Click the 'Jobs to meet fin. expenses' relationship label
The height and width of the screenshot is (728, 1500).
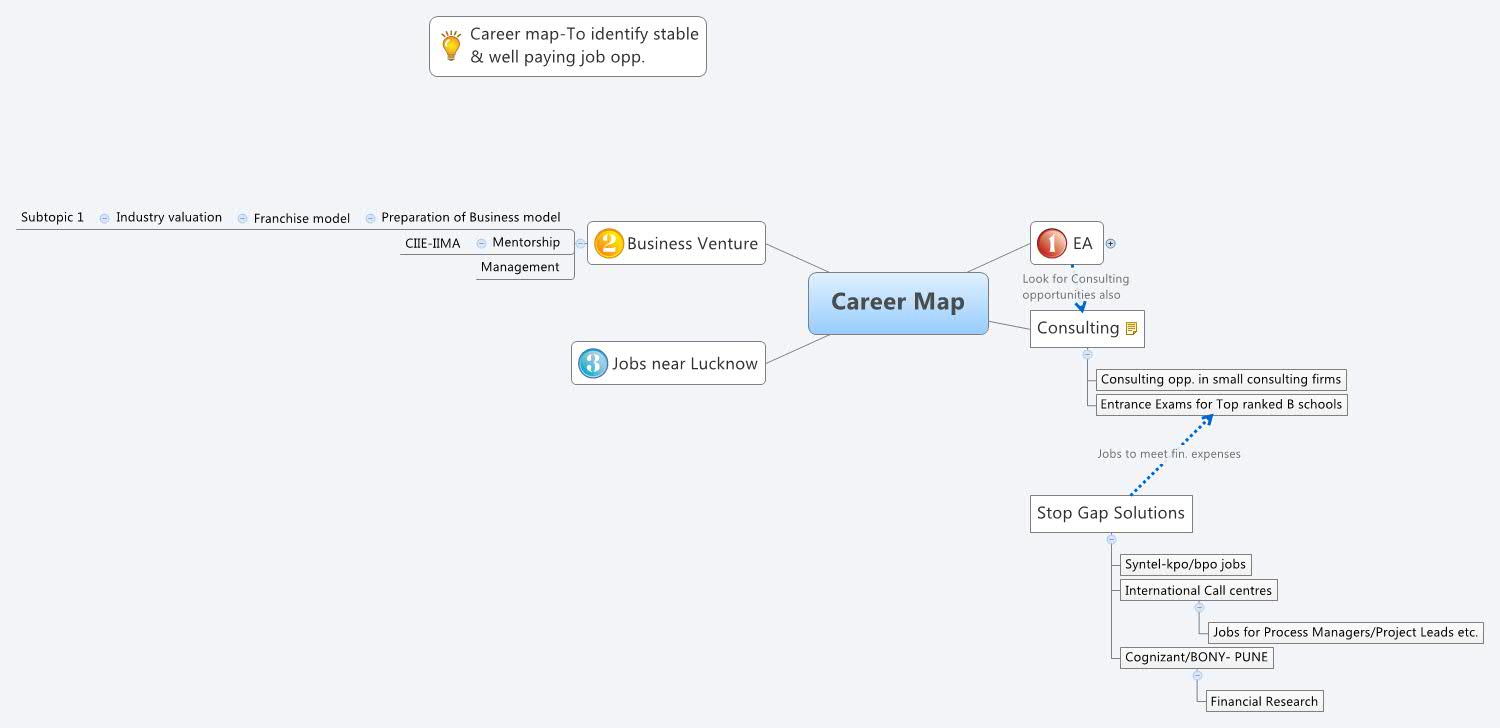1168,453
